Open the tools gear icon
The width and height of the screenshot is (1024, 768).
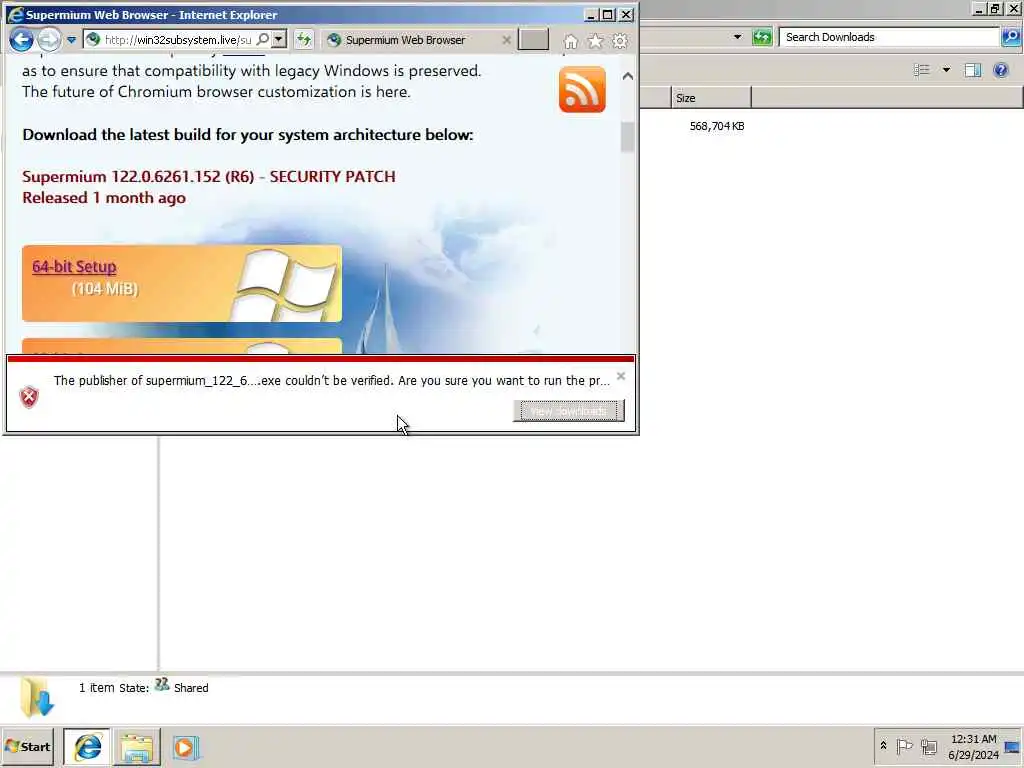(x=620, y=41)
